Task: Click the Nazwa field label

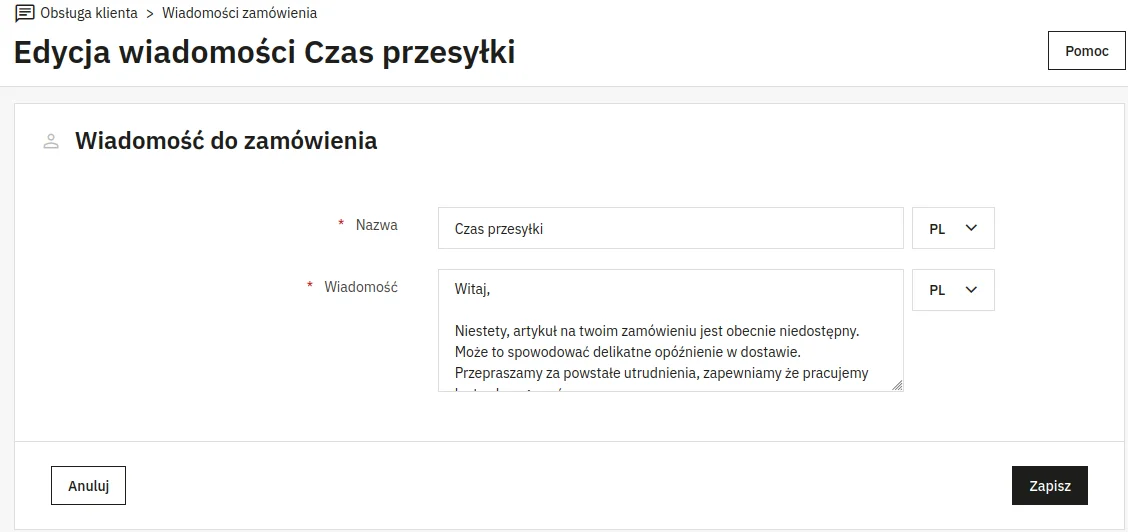Action: [376, 225]
